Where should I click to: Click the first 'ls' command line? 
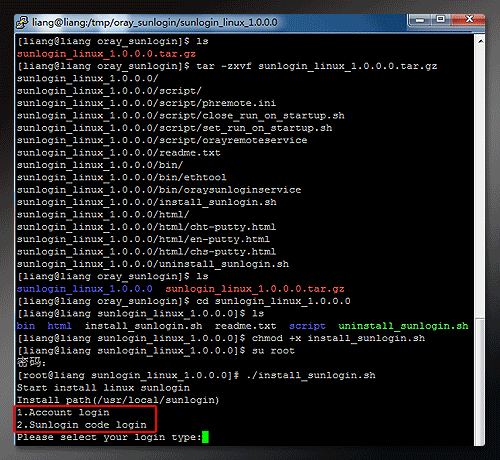tap(113, 42)
